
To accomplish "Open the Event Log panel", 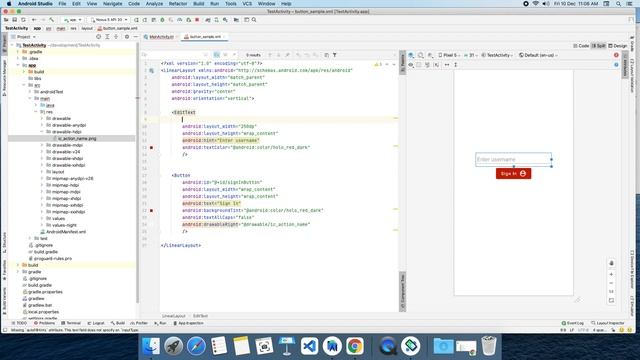I will coord(573,323).
